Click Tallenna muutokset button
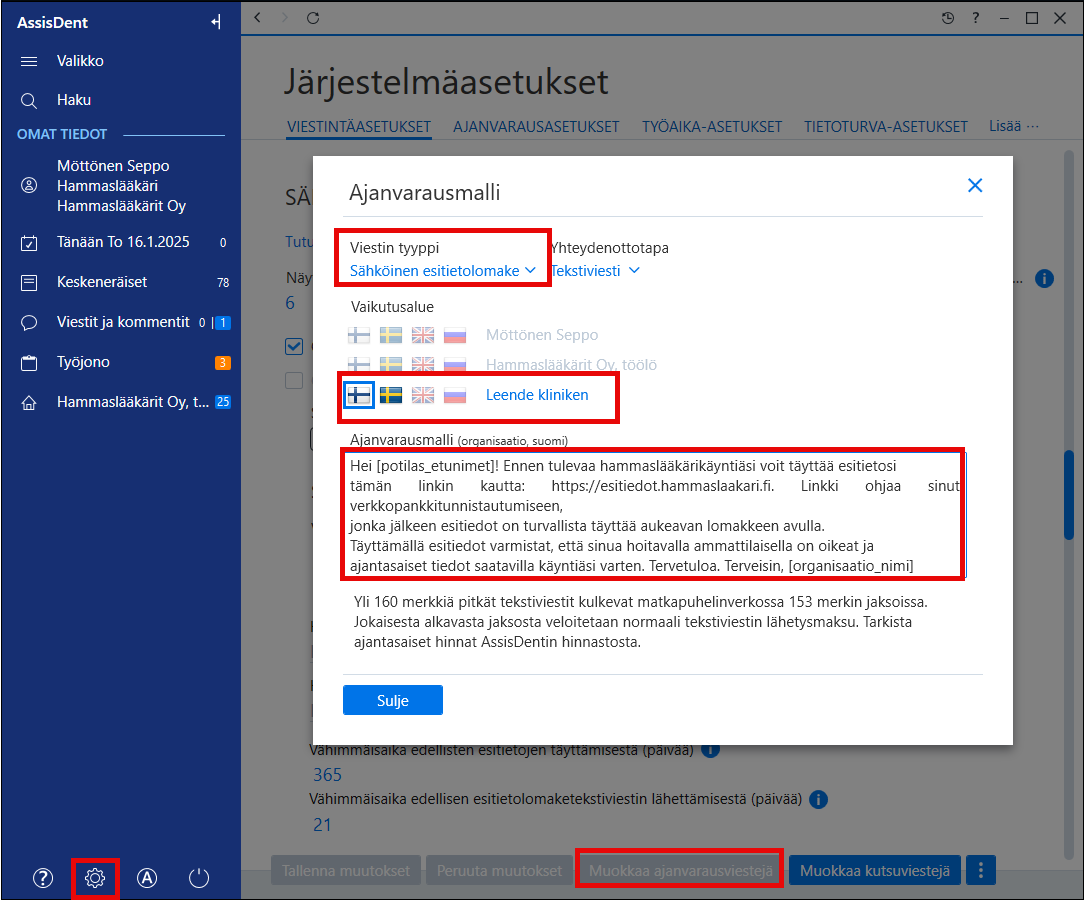1084x900 pixels. pyautogui.click(x=346, y=871)
